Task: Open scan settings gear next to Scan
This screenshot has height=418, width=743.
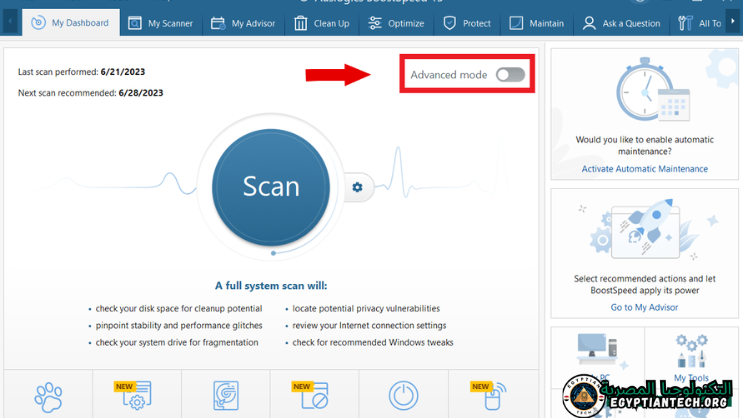Action: [357, 187]
